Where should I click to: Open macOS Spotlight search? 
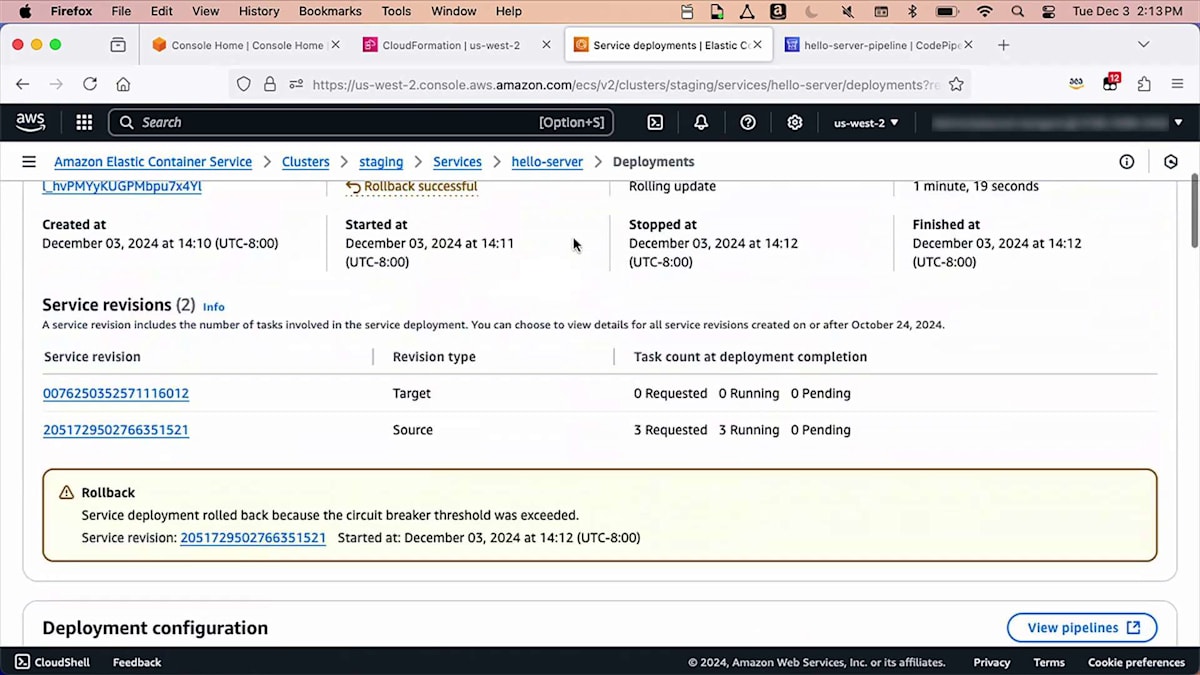pyautogui.click(x=1018, y=11)
